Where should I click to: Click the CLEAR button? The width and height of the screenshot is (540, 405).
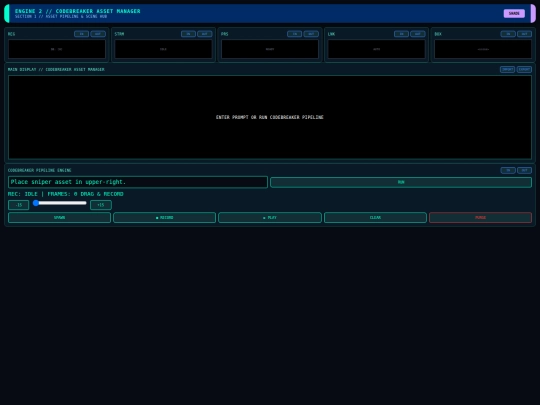tap(375, 218)
